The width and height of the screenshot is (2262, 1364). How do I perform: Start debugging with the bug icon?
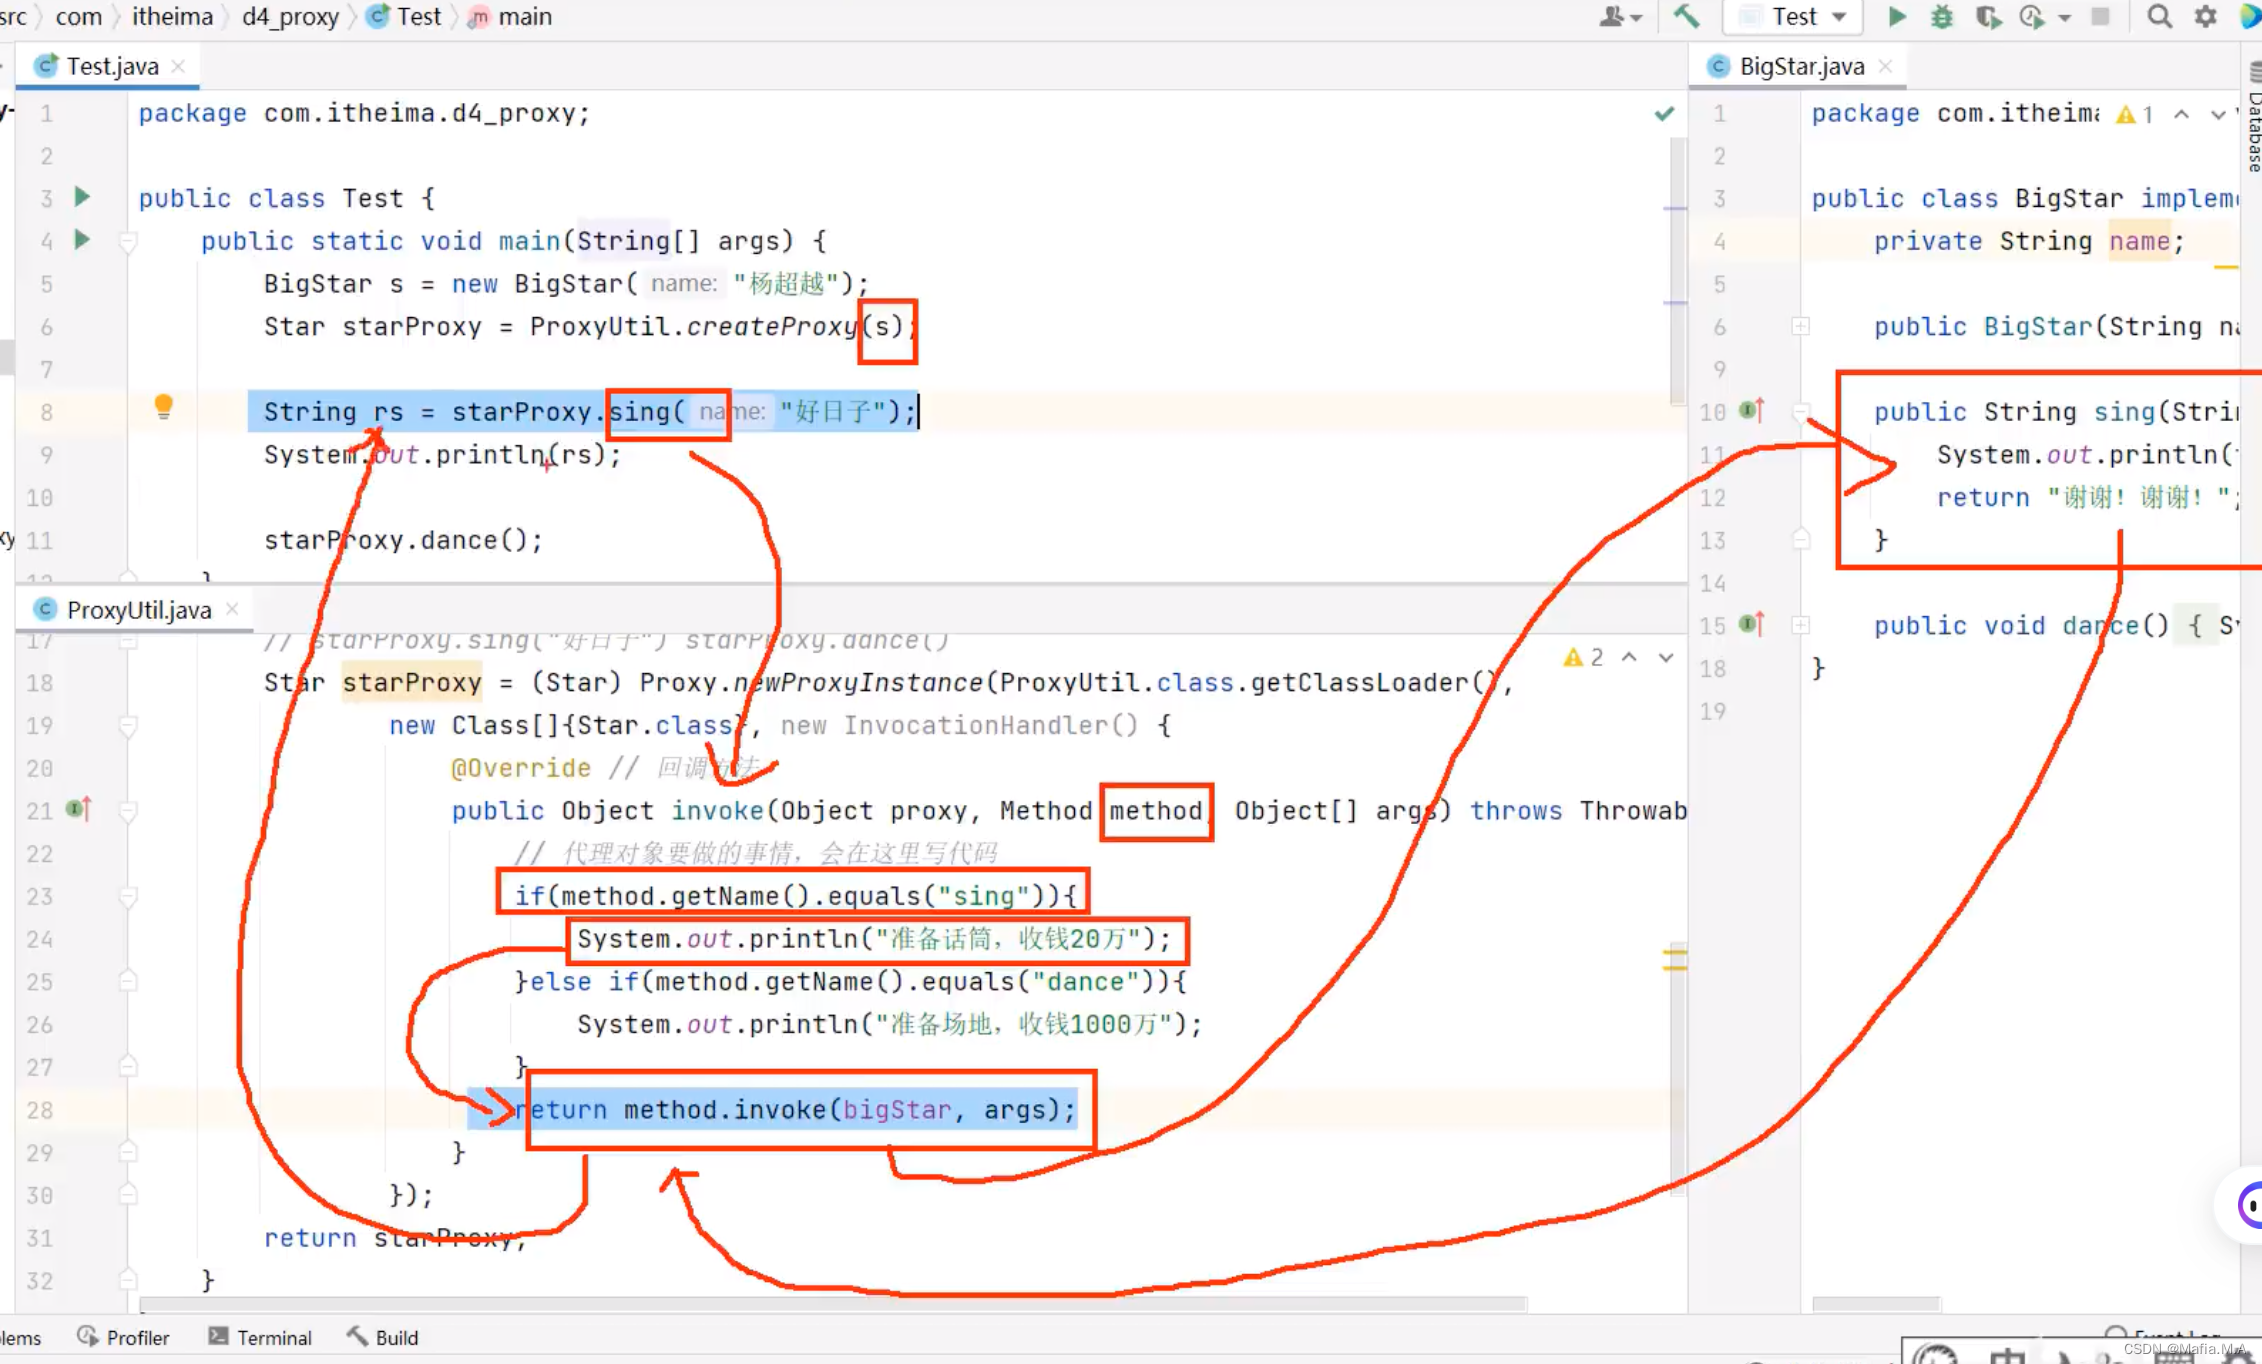point(1941,17)
